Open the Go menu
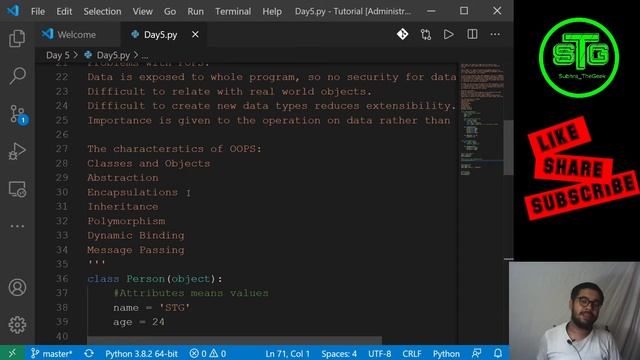 pos(170,11)
